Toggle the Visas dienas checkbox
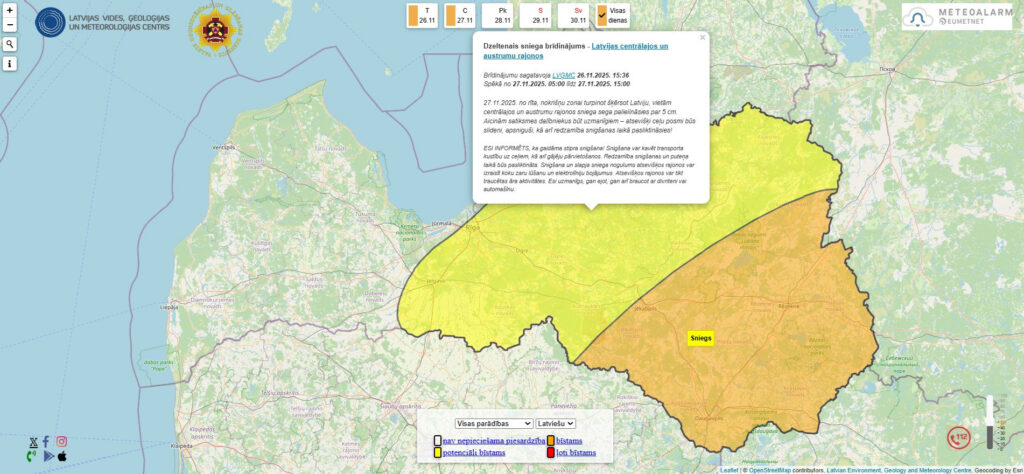Screen dimensions: 1024x474 [602, 14]
